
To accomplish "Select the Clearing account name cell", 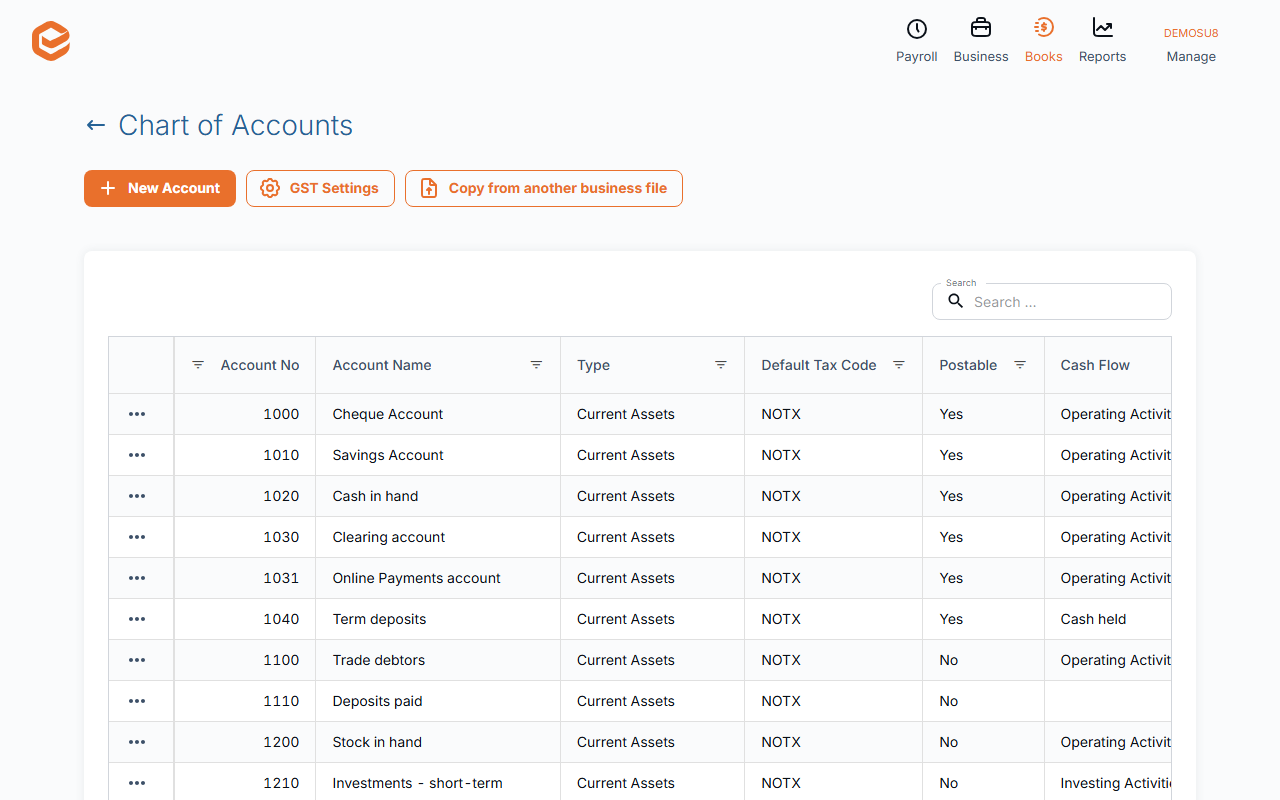I will point(438,537).
